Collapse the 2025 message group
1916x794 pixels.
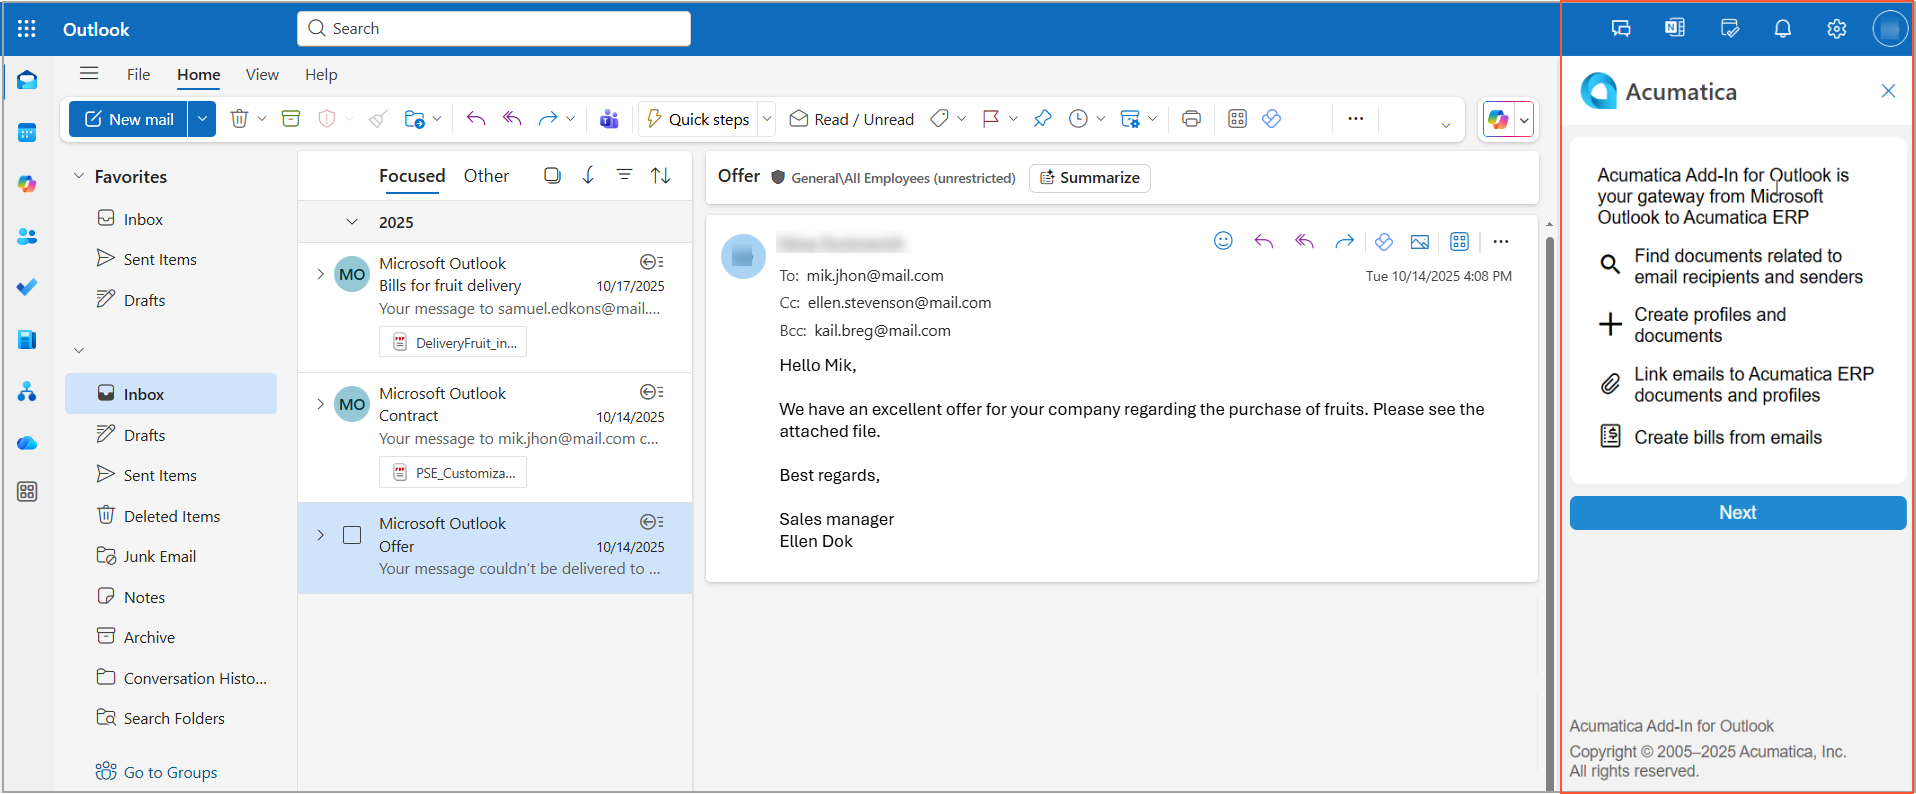point(352,222)
